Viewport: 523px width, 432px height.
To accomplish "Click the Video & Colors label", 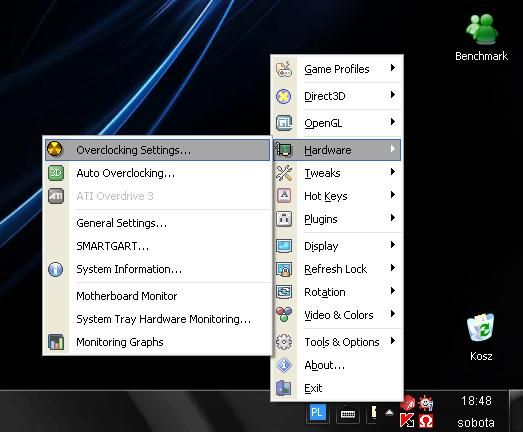I will point(339,315).
